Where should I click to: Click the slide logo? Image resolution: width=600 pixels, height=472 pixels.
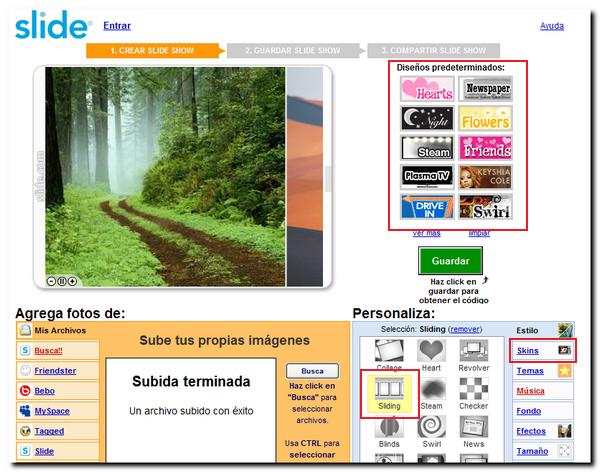tap(53, 25)
